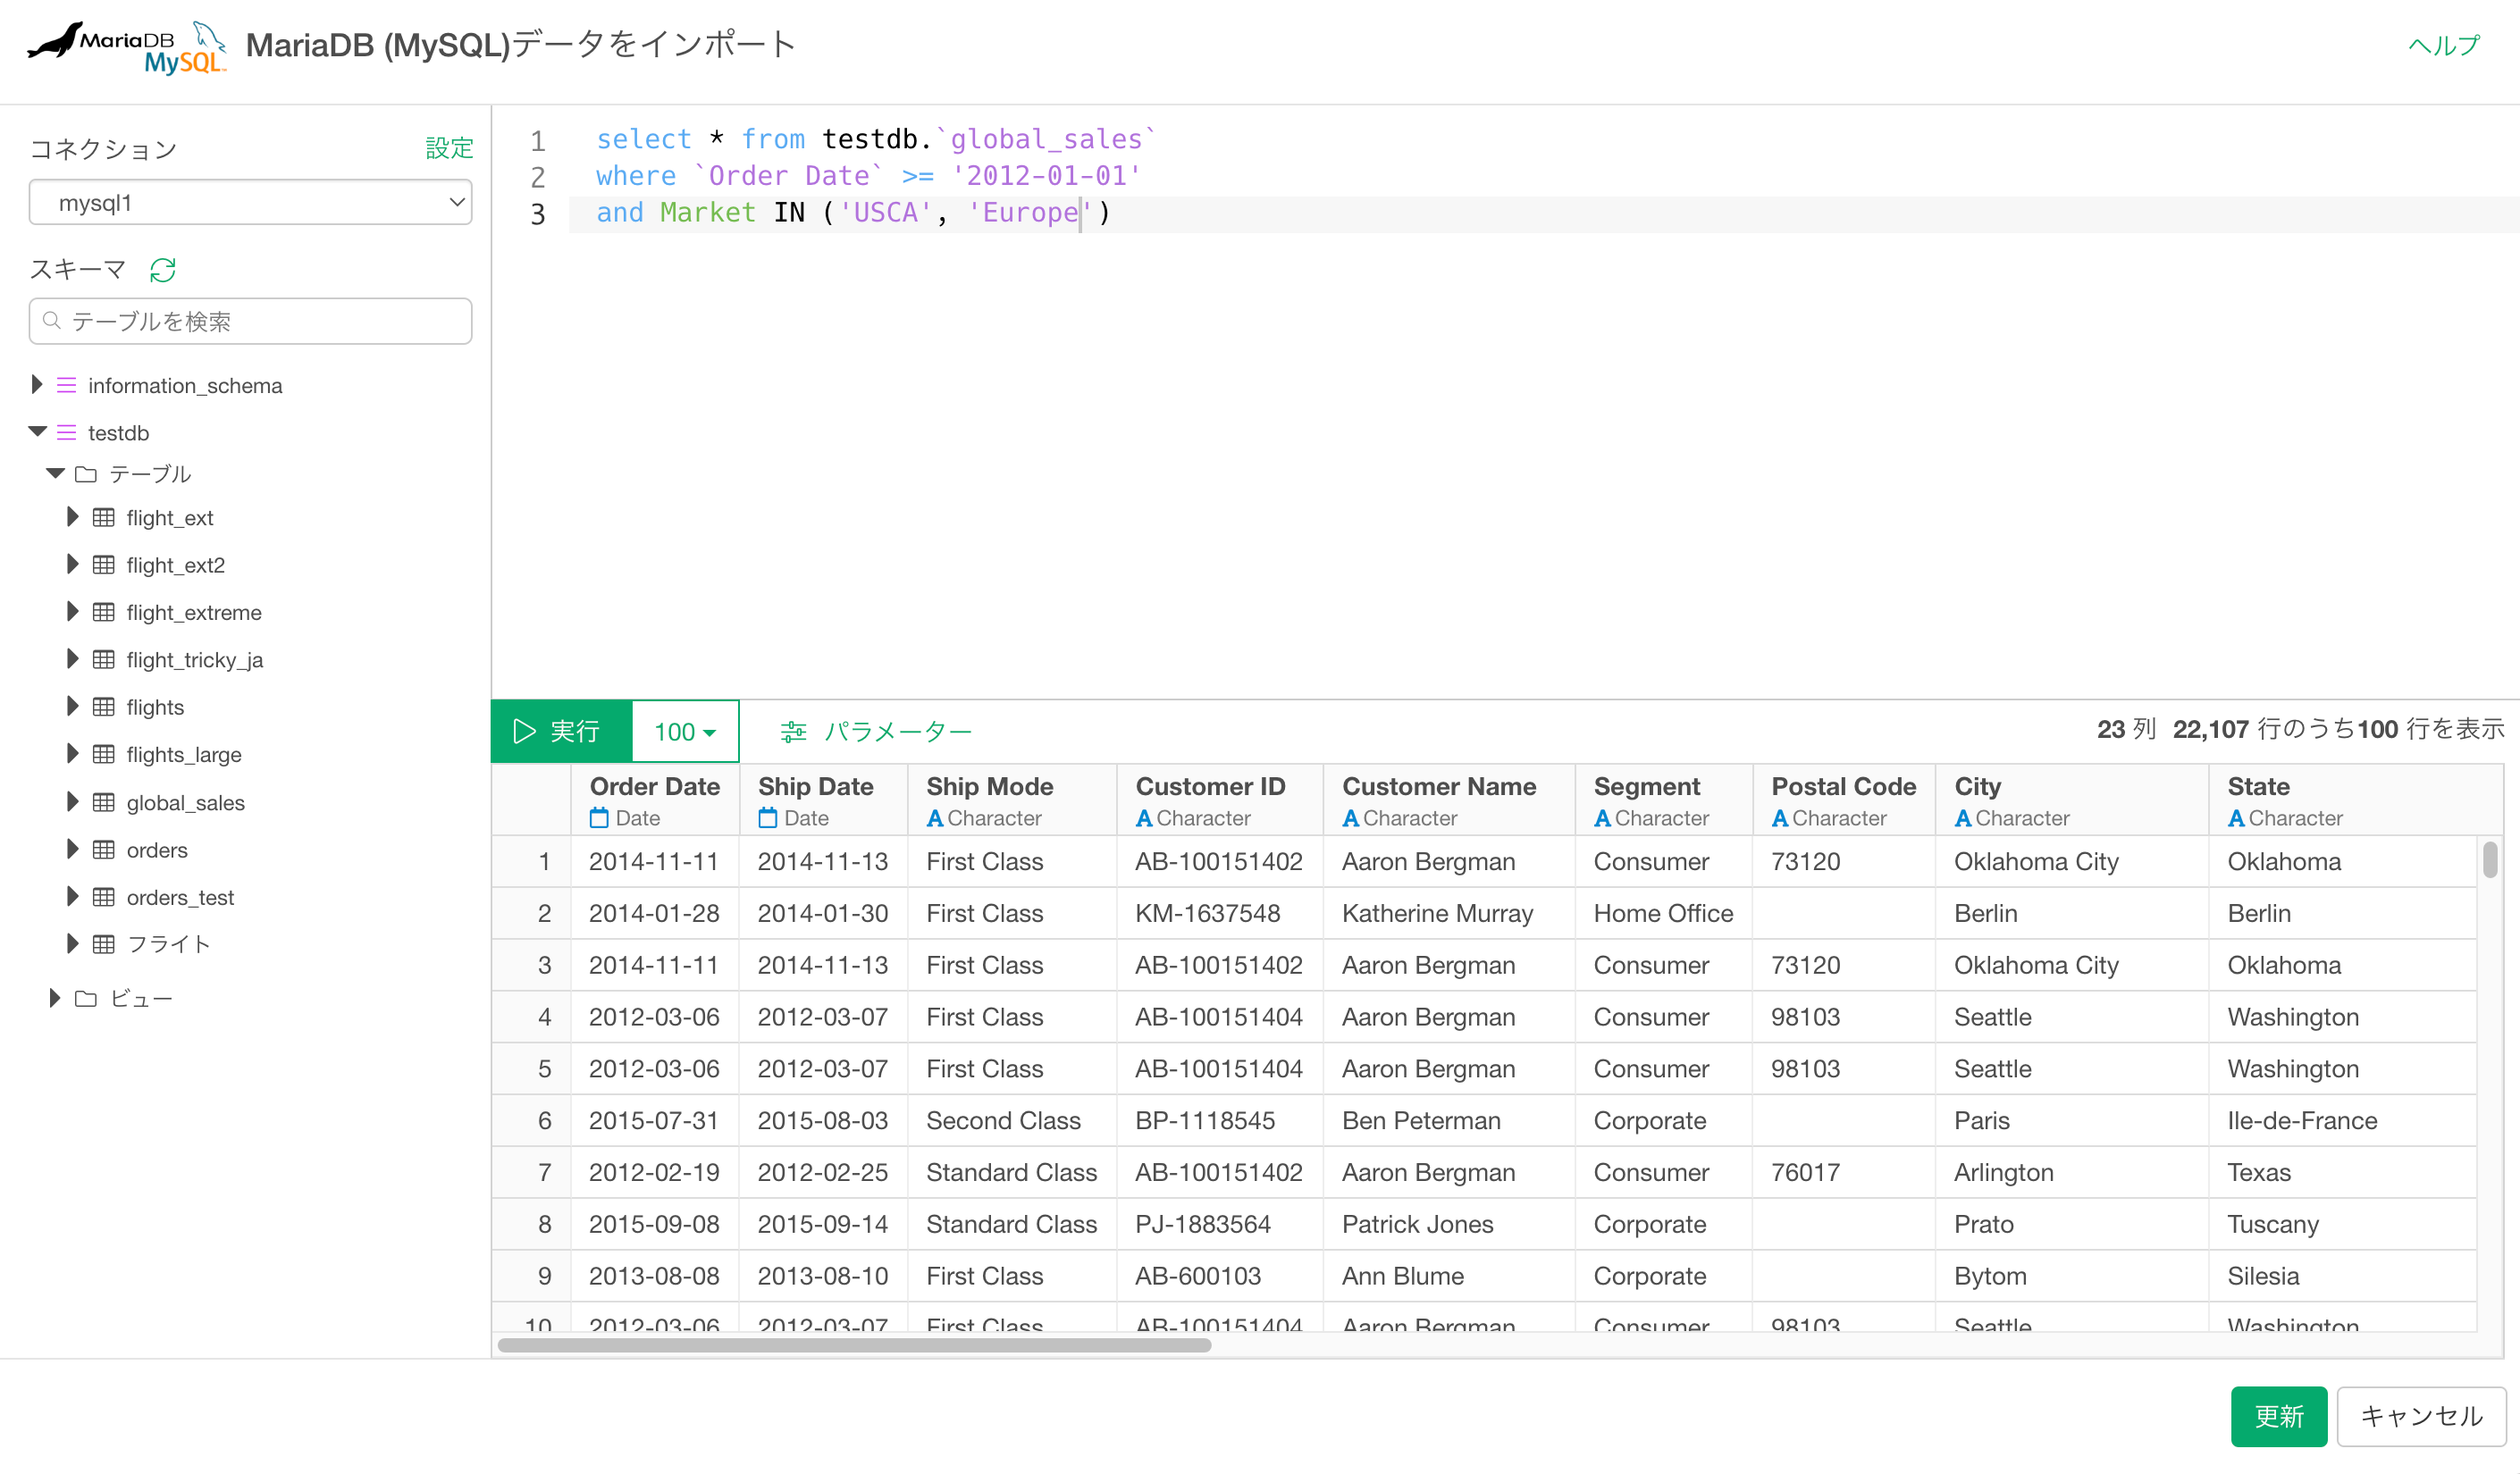Click the horizontal scrollbar under results
Viewport: 2520px width, 1474px height.
pos(854,1345)
